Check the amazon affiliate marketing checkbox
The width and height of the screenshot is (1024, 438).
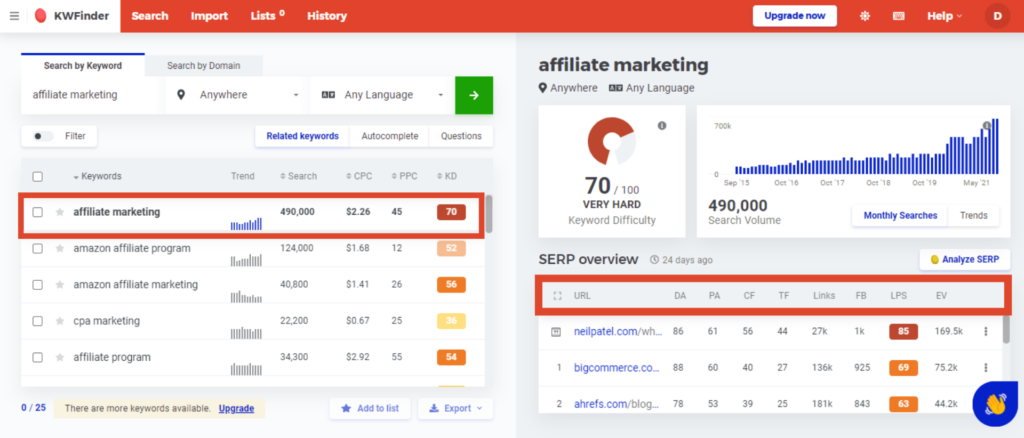(38, 285)
